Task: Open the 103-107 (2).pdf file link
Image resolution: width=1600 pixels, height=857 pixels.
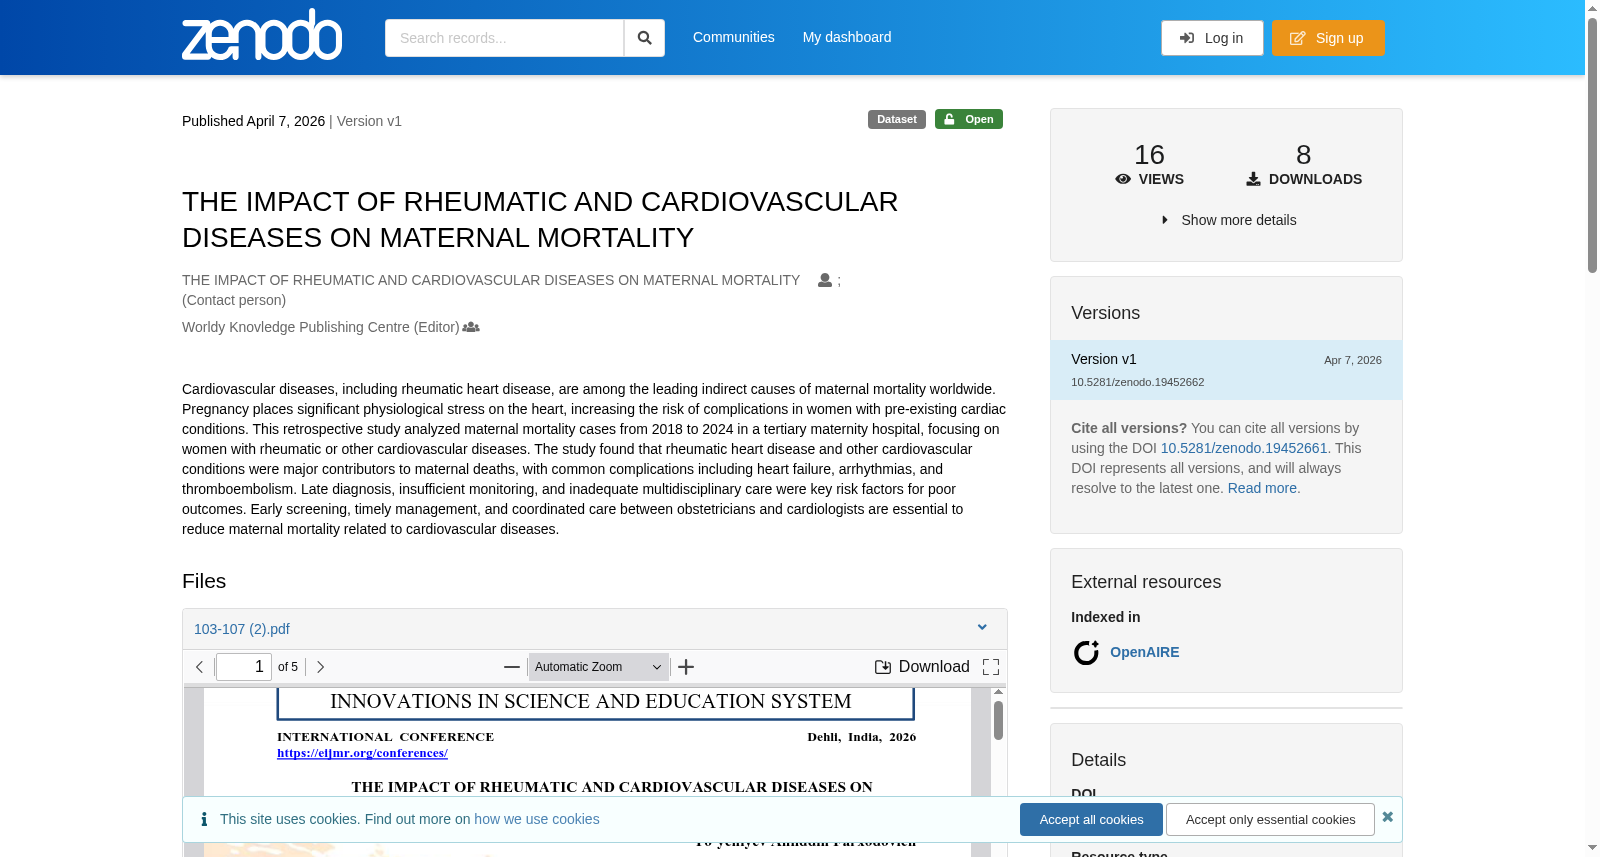Action: pos(242,629)
